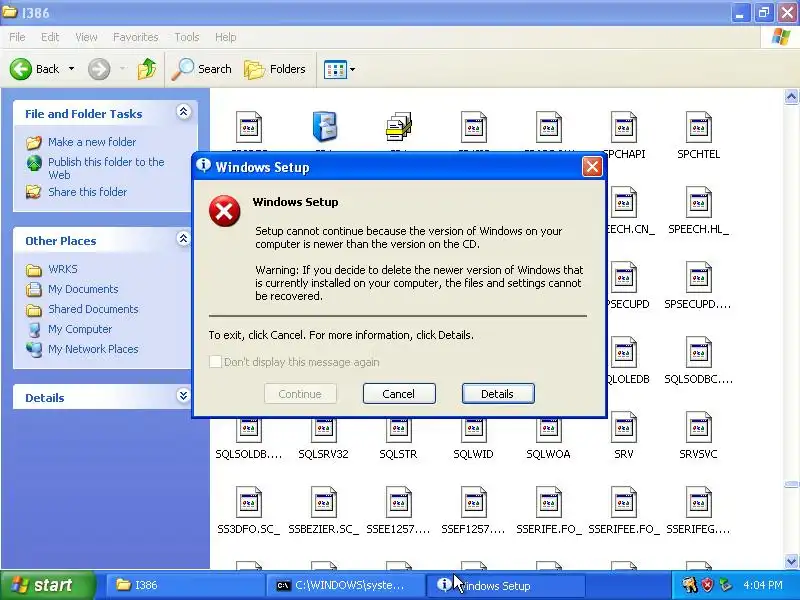This screenshot has width=800, height=600.
Task: Collapse the File and Folder Tasks panel
Action: click(183, 112)
